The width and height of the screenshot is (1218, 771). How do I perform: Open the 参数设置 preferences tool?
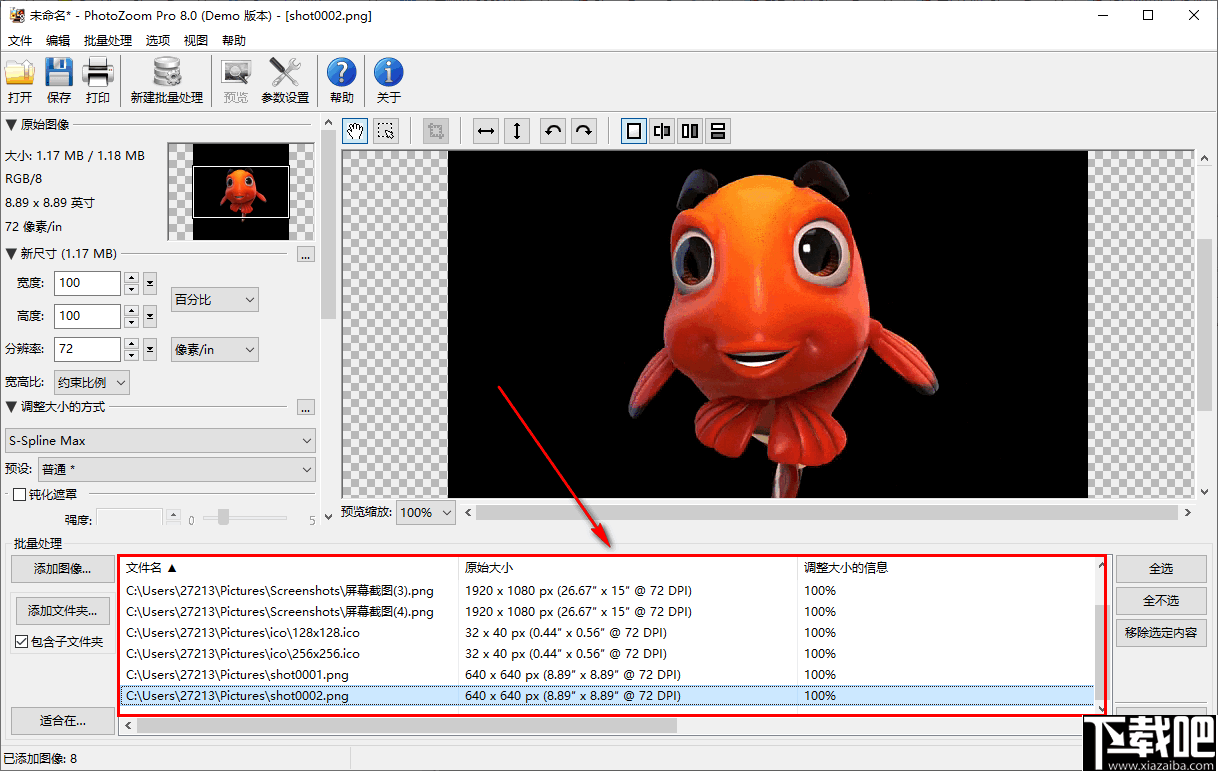(x=285, y=81)
